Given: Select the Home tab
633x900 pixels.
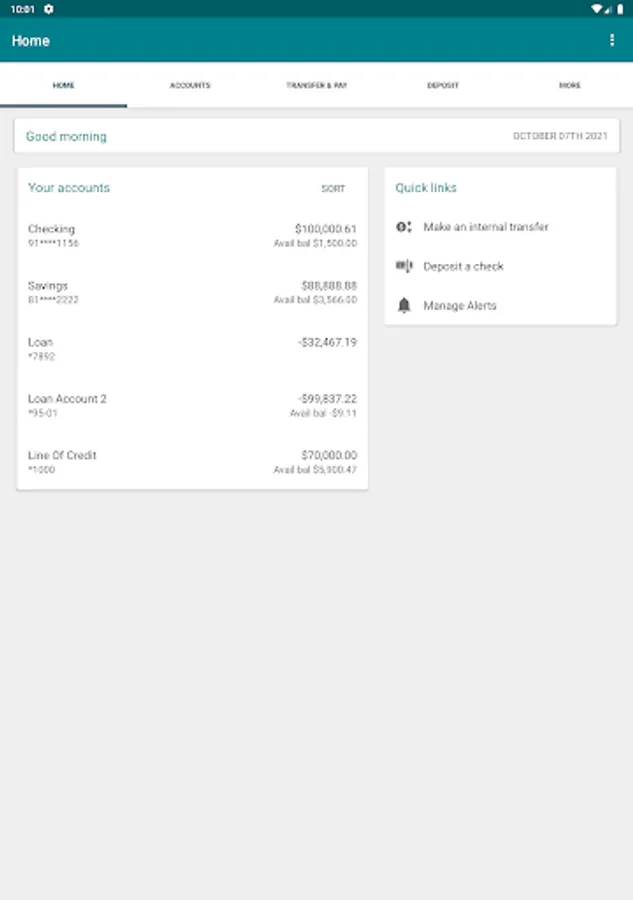Looking at the screenshot, I should tap(63, 85).
